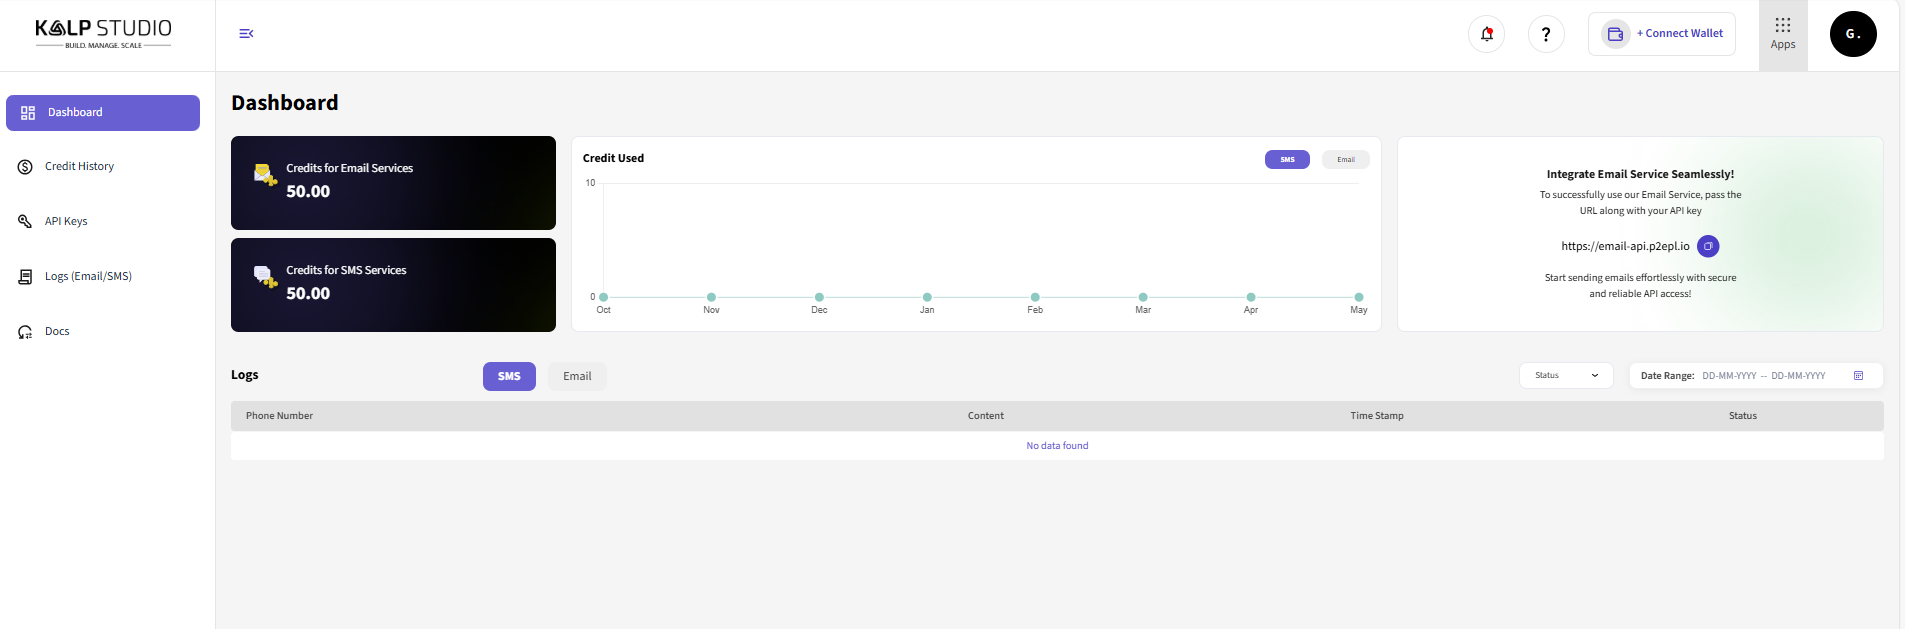
Task: Open the notifications bell
Action: 1486,34
